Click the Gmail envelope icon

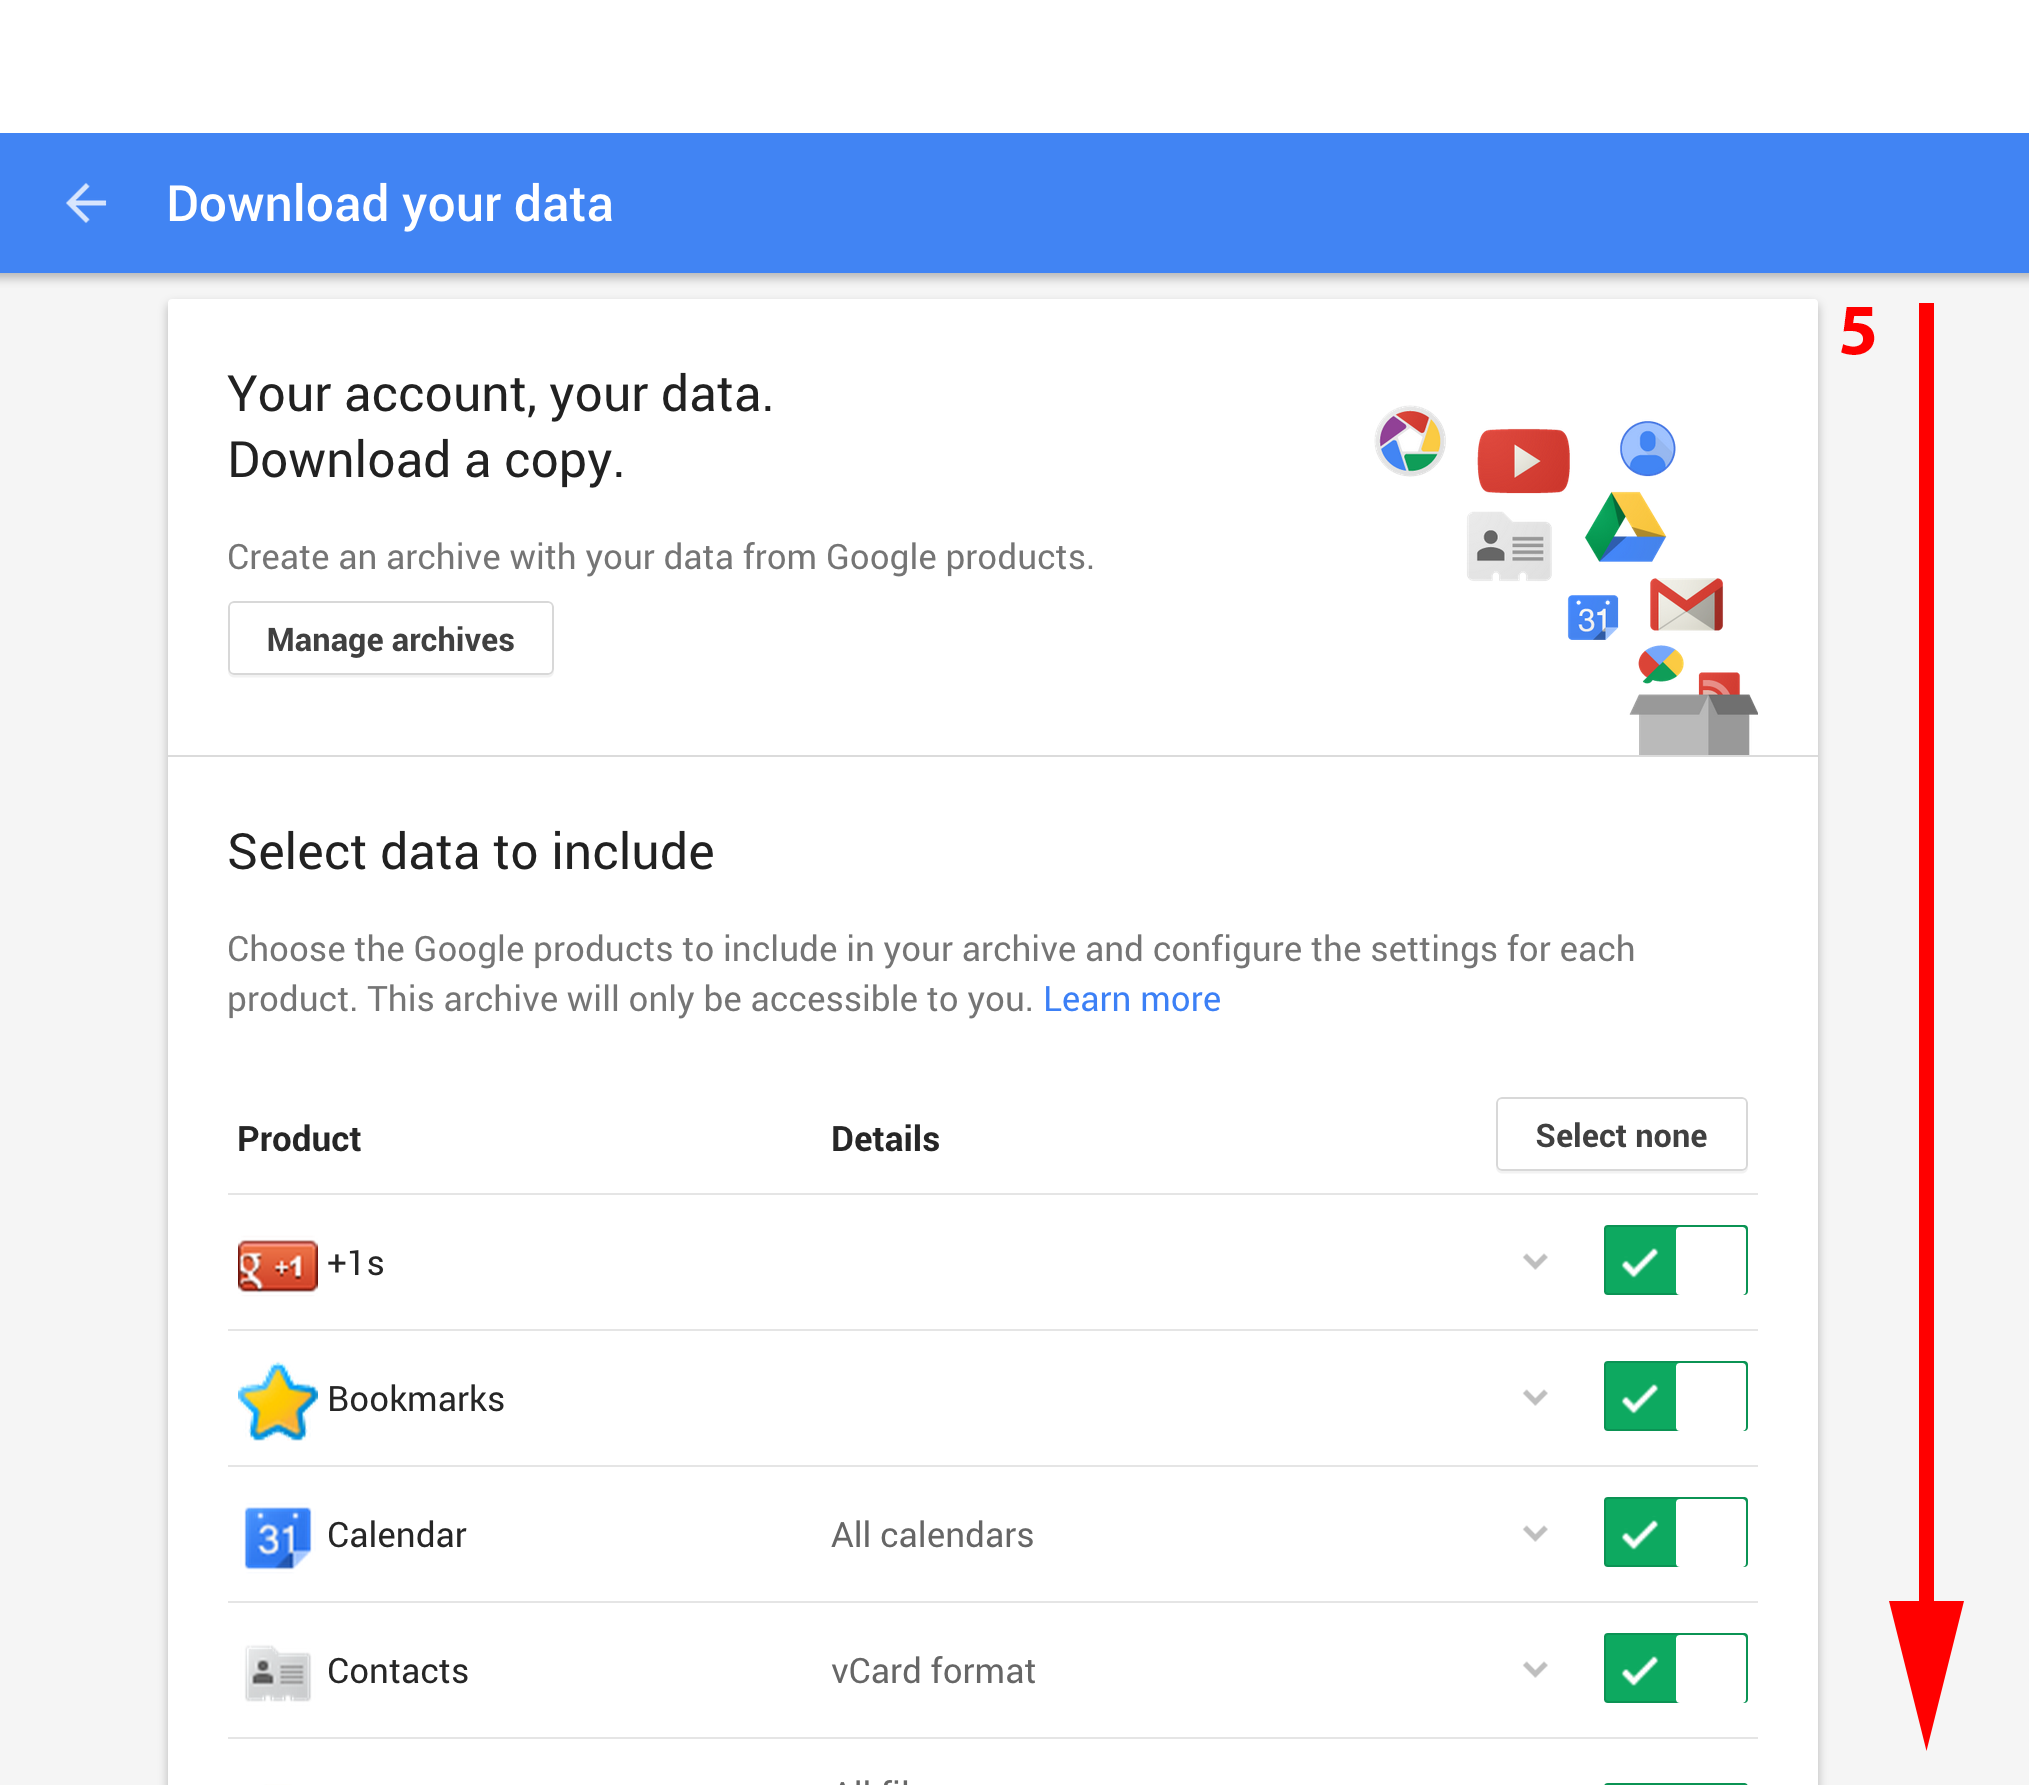tap(1686, 604)
